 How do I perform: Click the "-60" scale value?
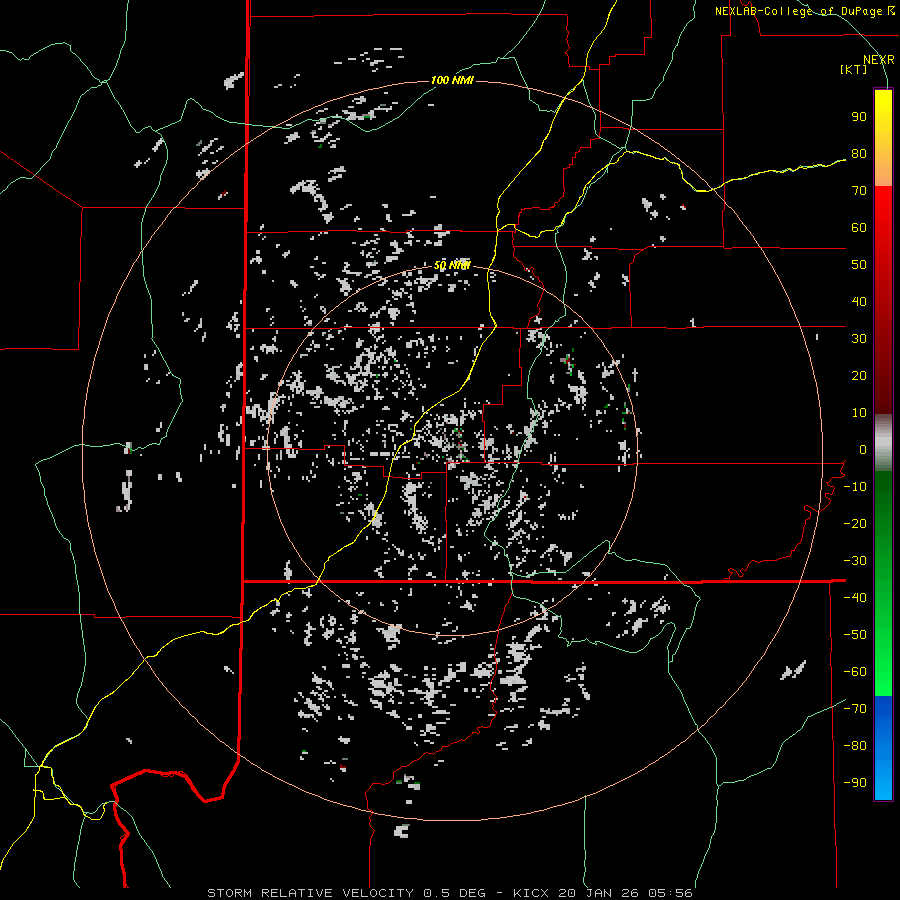click(x=855, y=672)
